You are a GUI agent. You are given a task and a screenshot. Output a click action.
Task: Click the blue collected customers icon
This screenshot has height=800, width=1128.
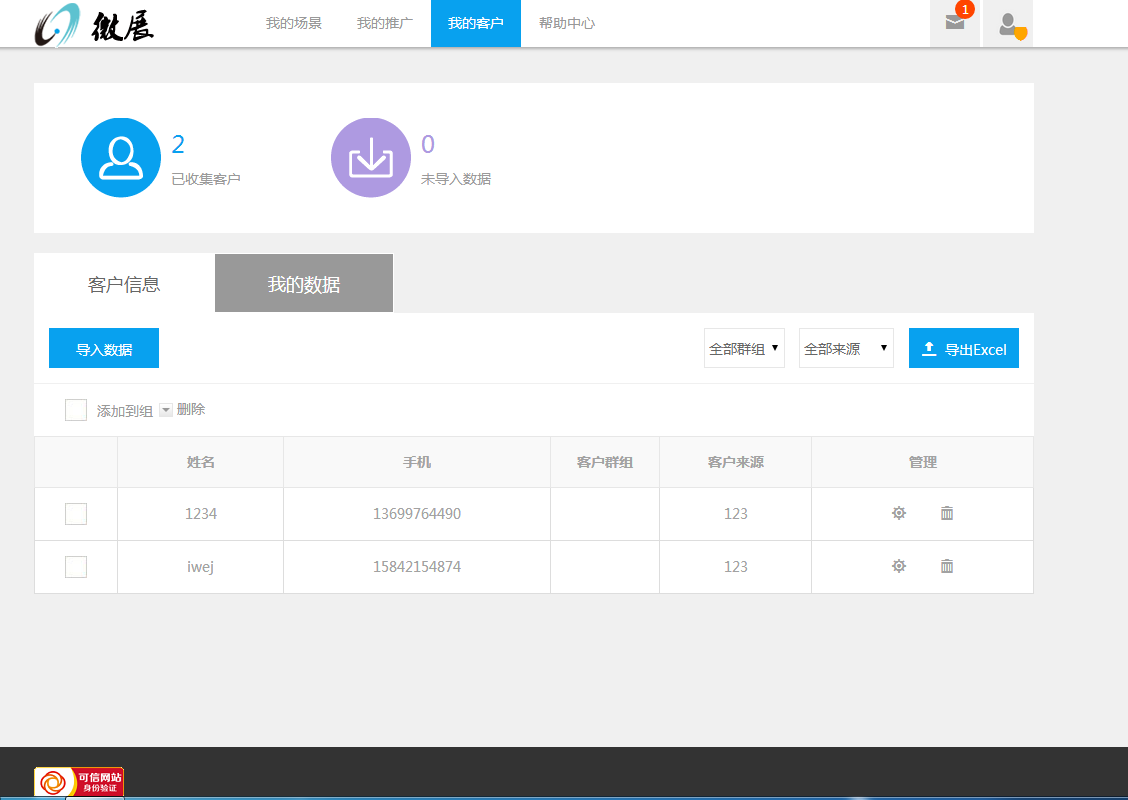click(121, 158)
